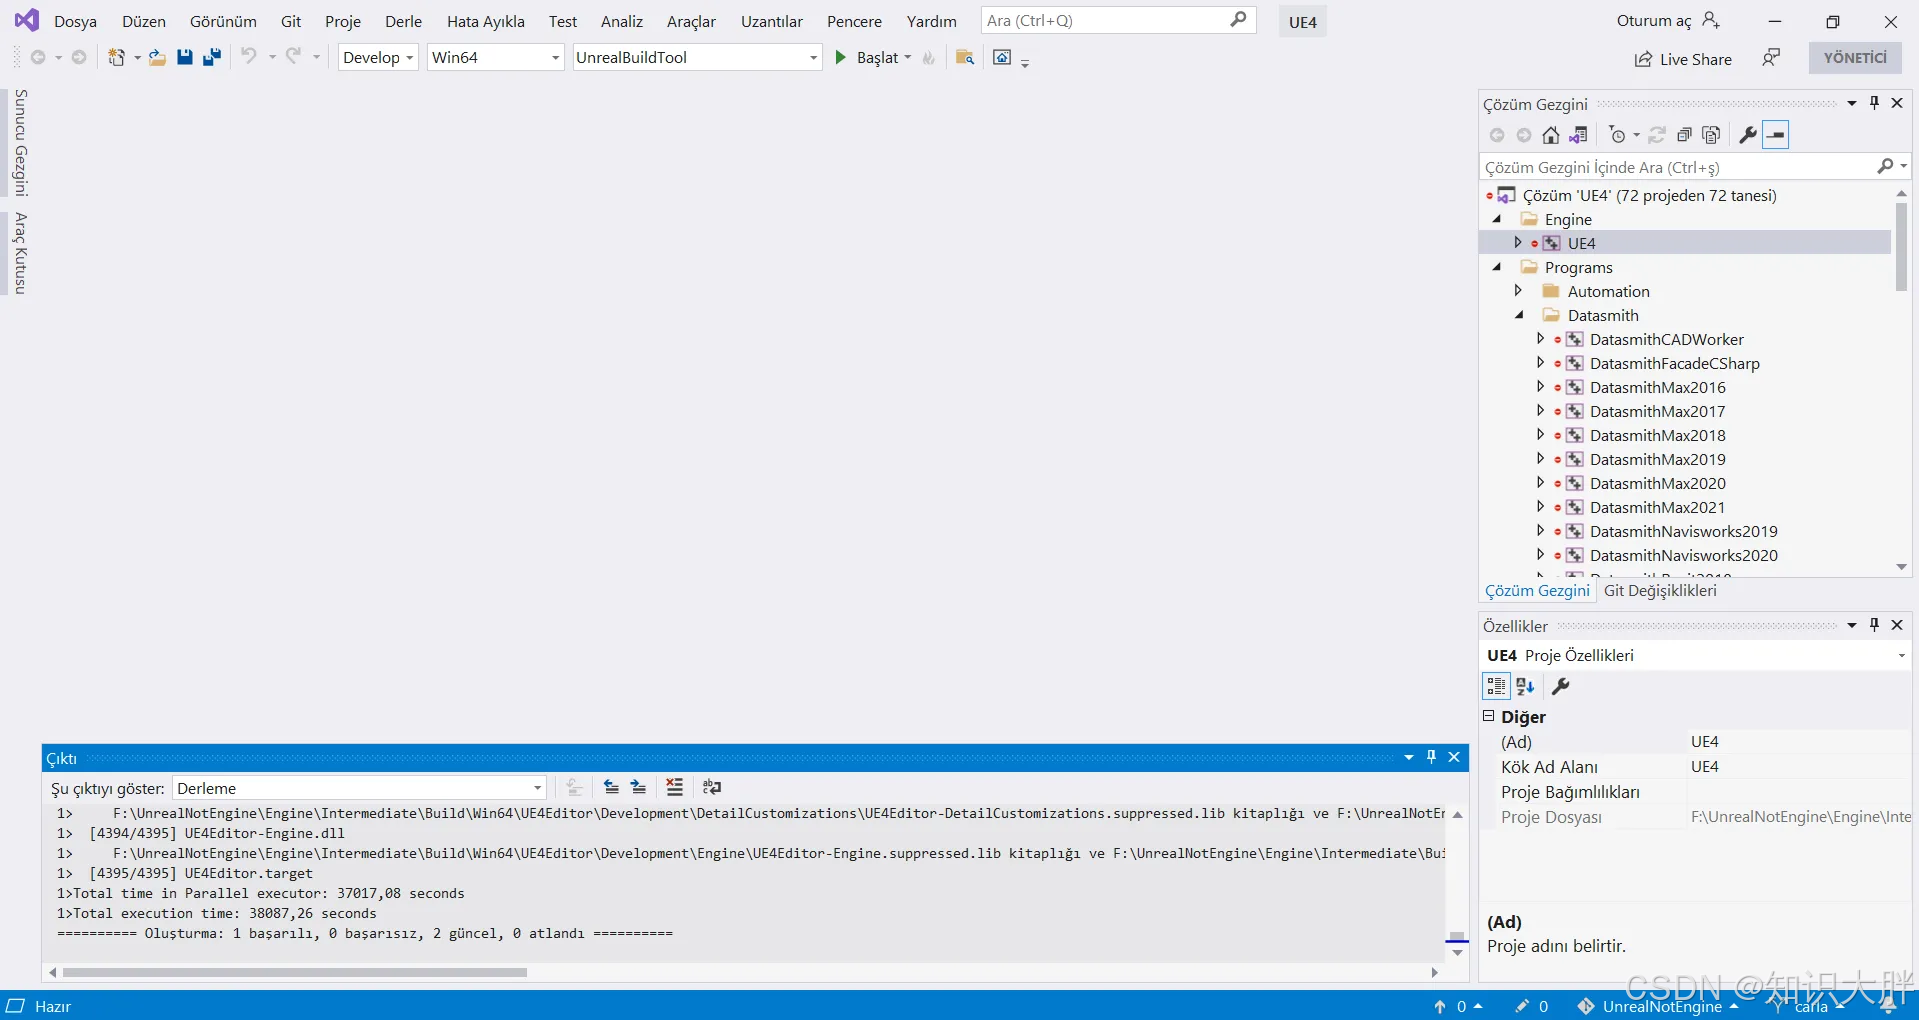The width and height of the screenshot is (1919, 1020).
Task: Click the search icon in Ara box
Action: (x=1238, y=19)
